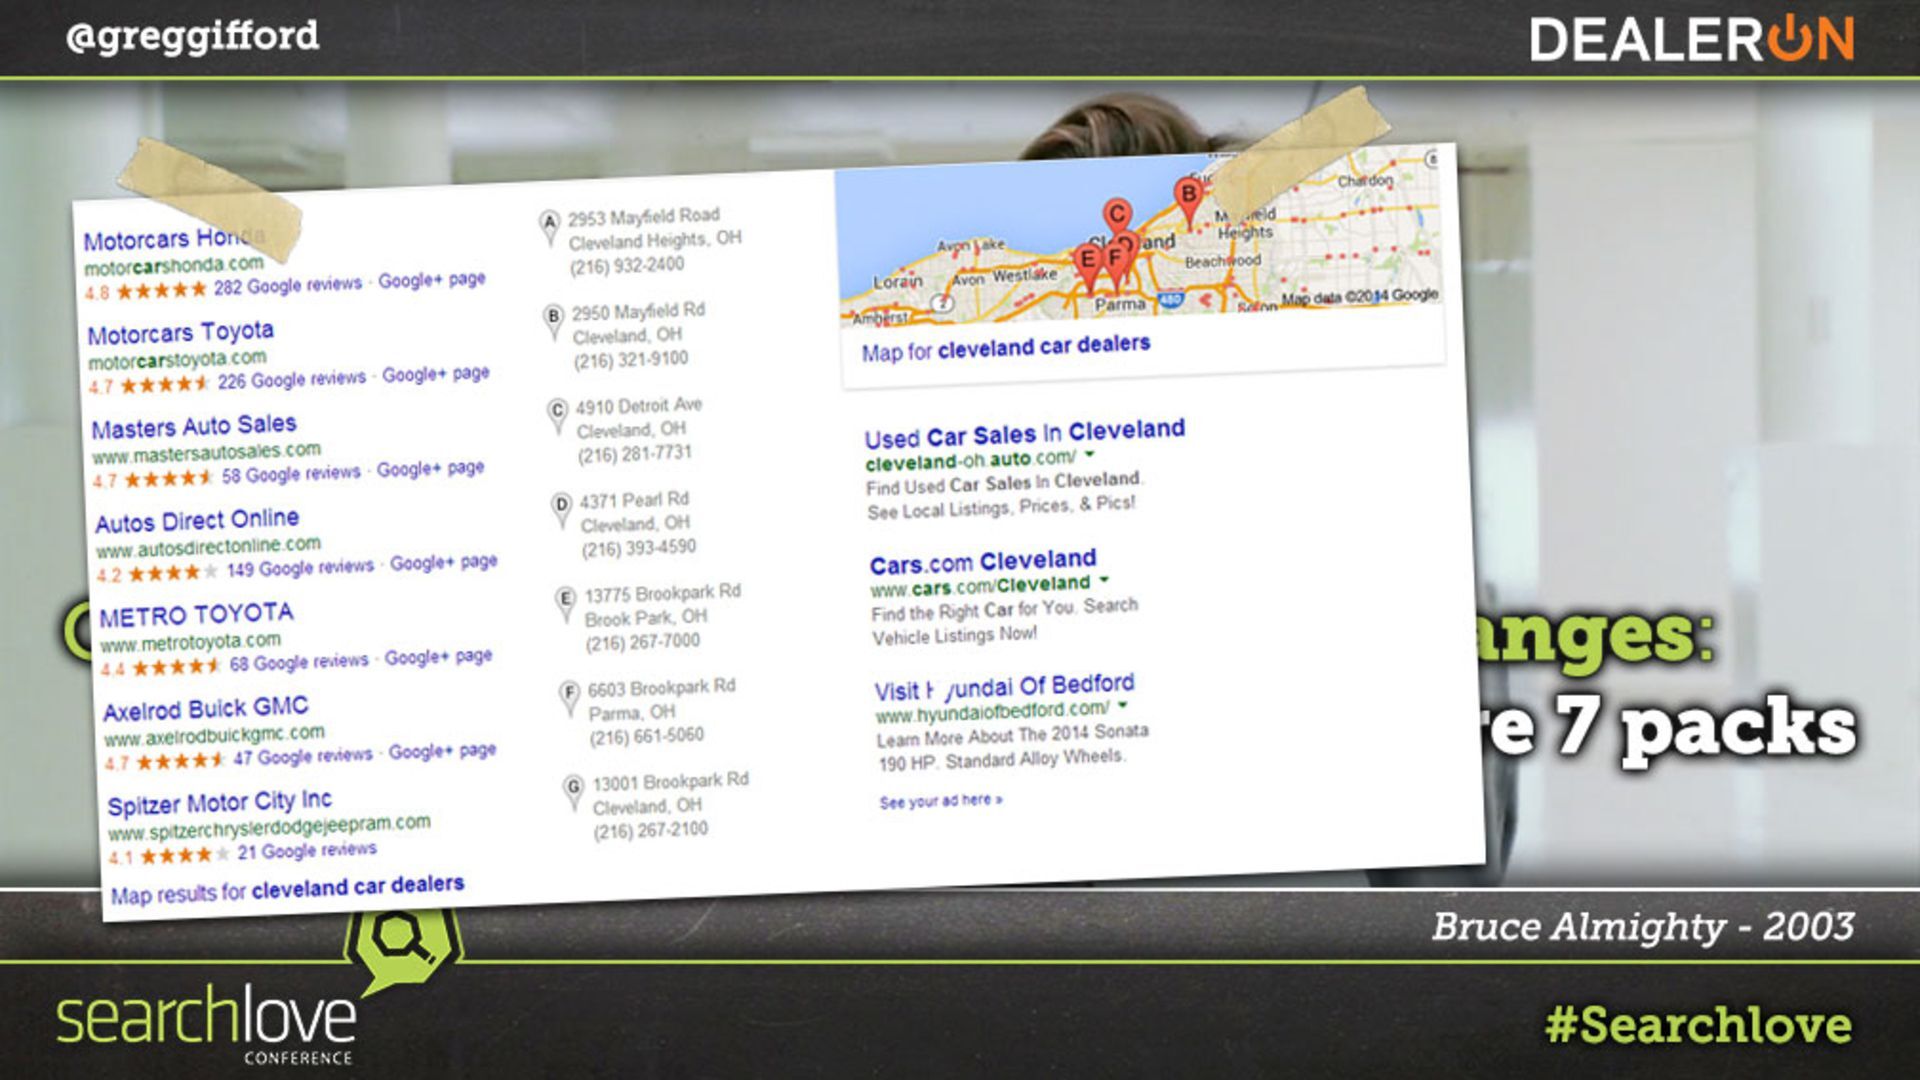Open 'Used Car Sales In Cleveland' ad
The width and height of the screenshot is (1920, 1080).
pos(1025,434)
